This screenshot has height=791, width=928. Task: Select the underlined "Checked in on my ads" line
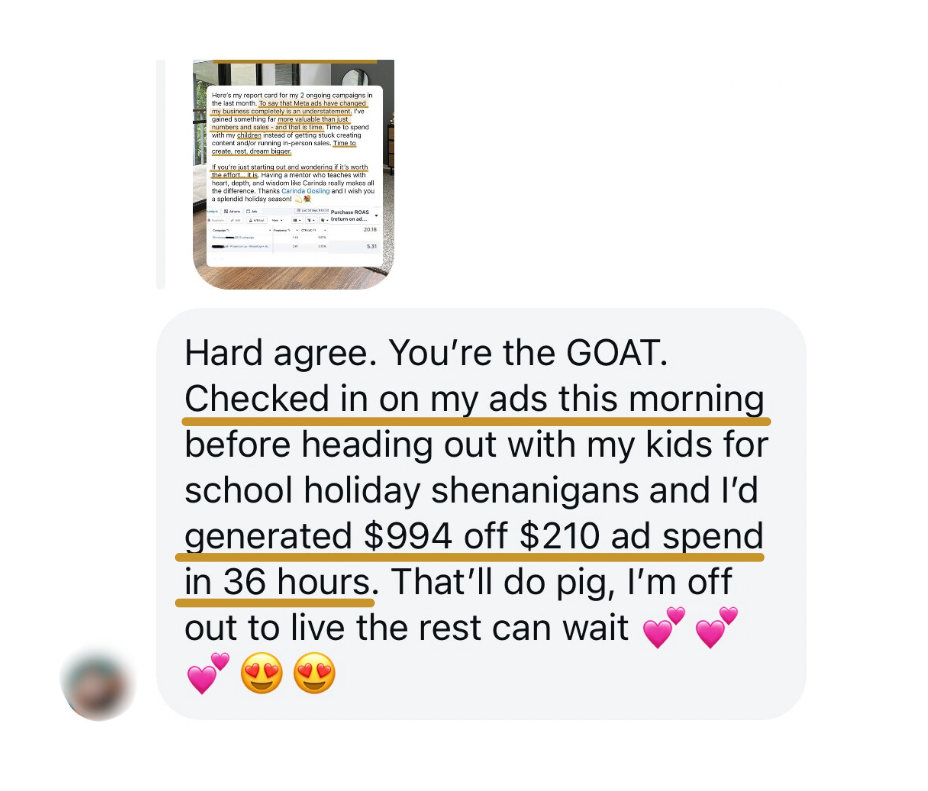pyautogui.click(x=475, y=399)
